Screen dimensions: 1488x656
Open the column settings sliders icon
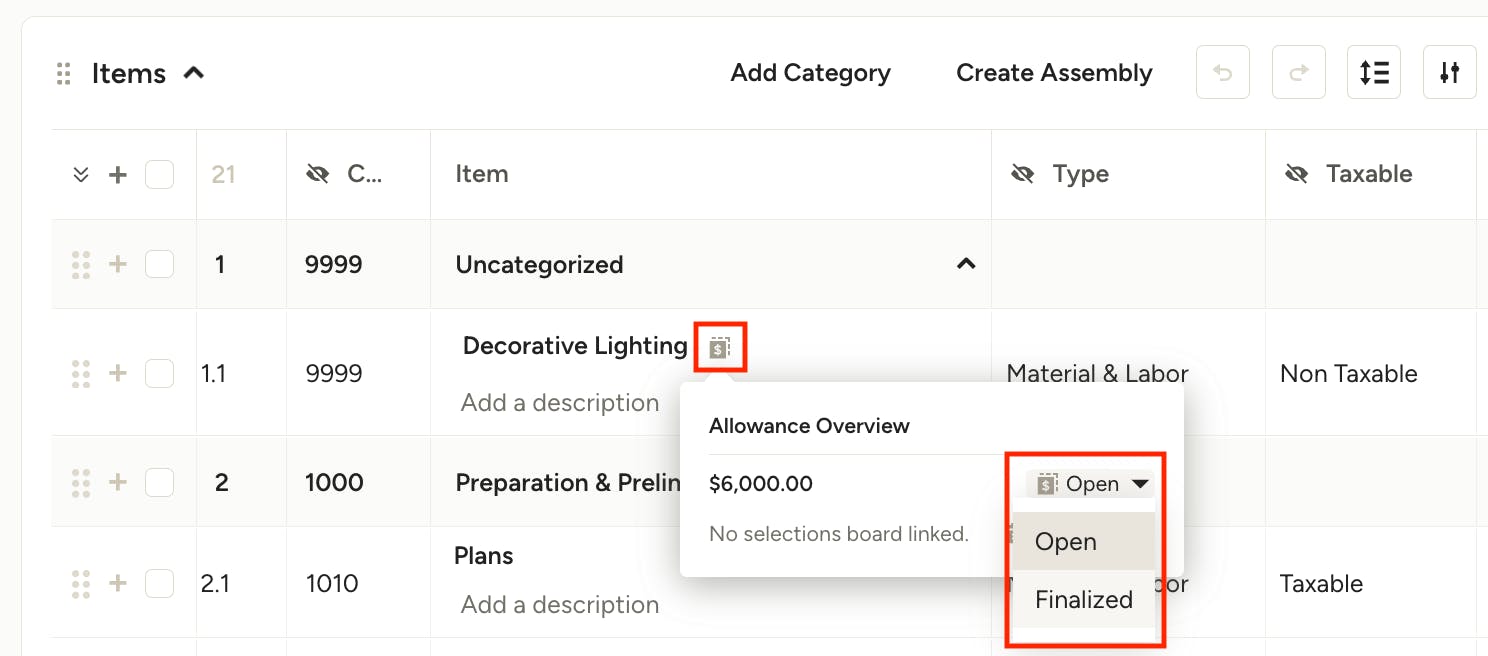point(1450,73)
